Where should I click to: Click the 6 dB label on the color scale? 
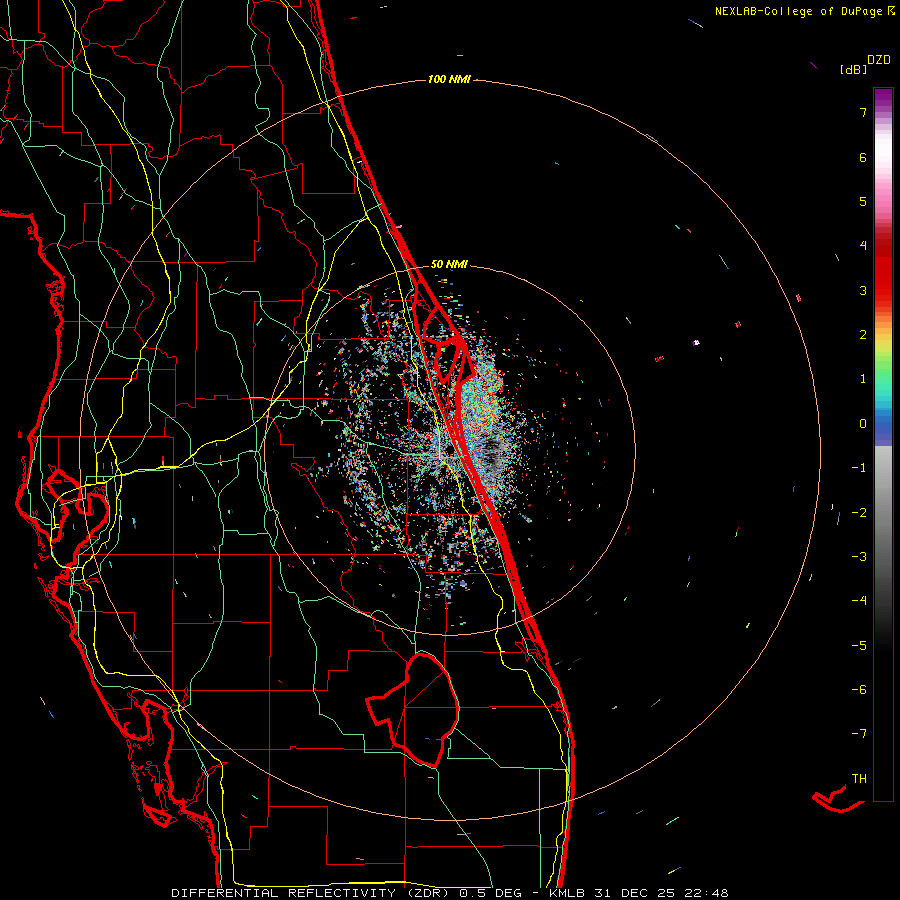click(x=863, y=157)
